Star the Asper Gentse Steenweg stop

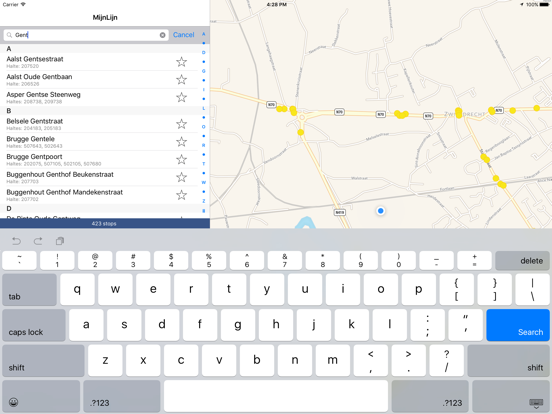pyautogui.click(x=181, y=97)
